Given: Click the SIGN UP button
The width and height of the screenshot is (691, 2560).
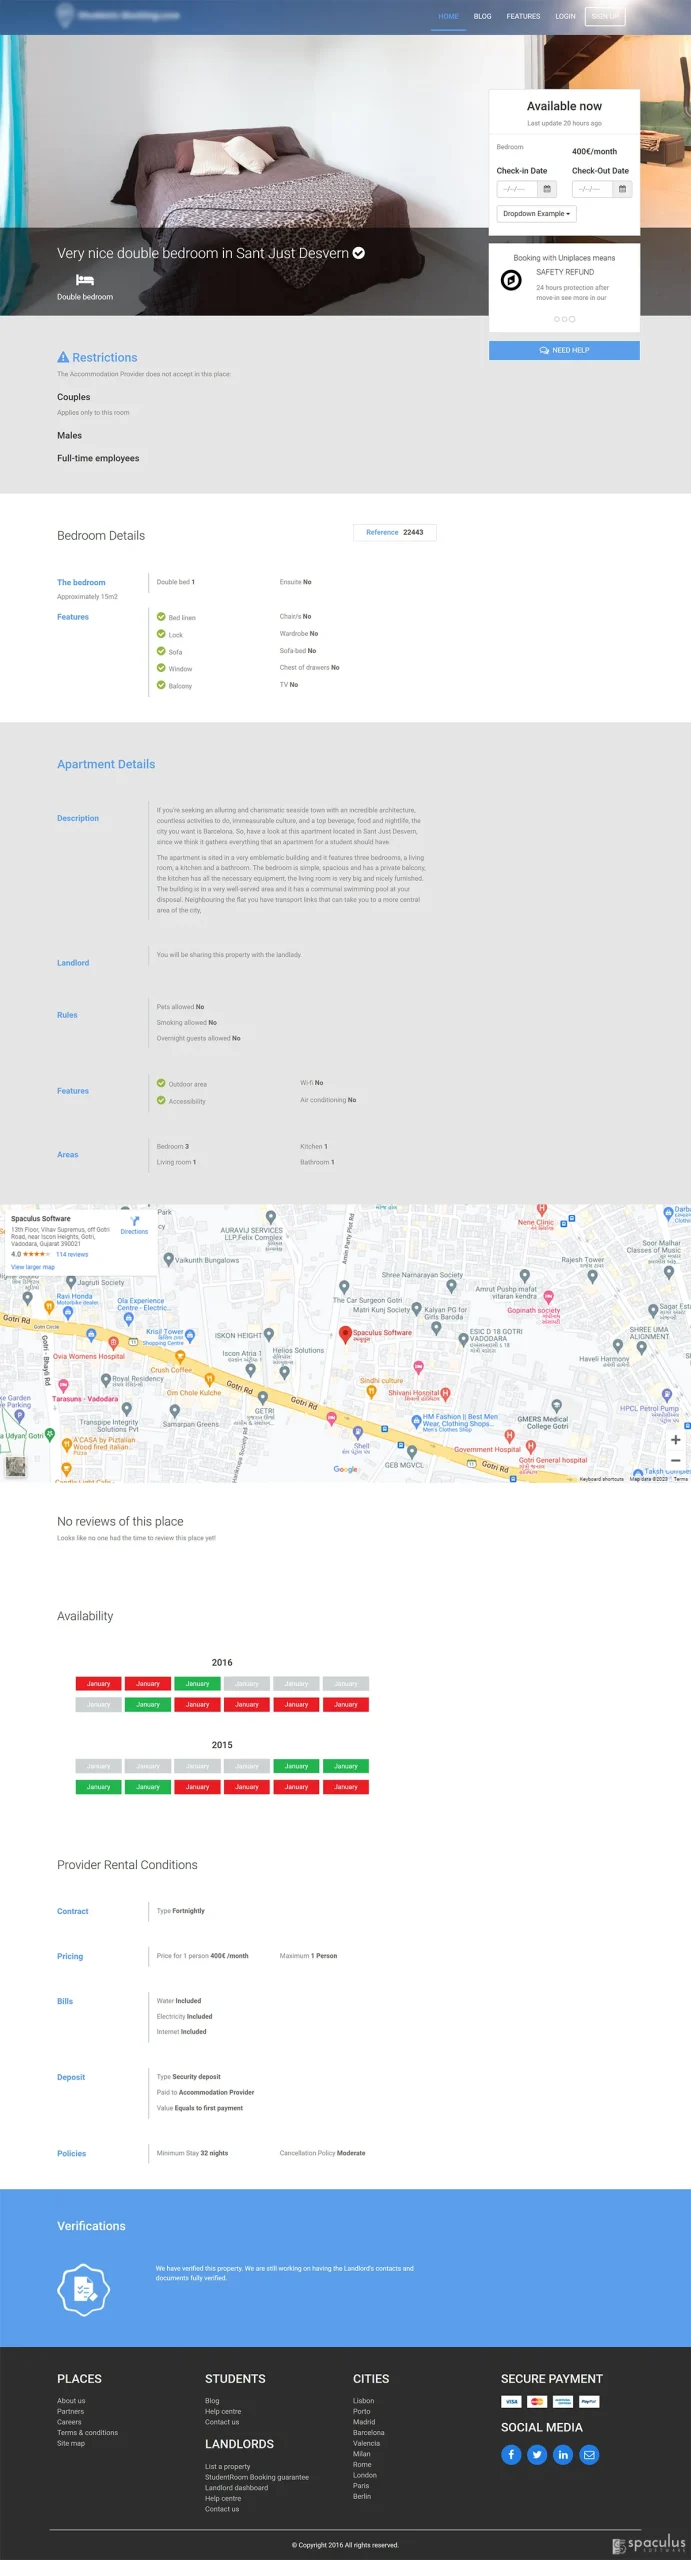Looking at the screenshot, I should click(x=605, y=16).
